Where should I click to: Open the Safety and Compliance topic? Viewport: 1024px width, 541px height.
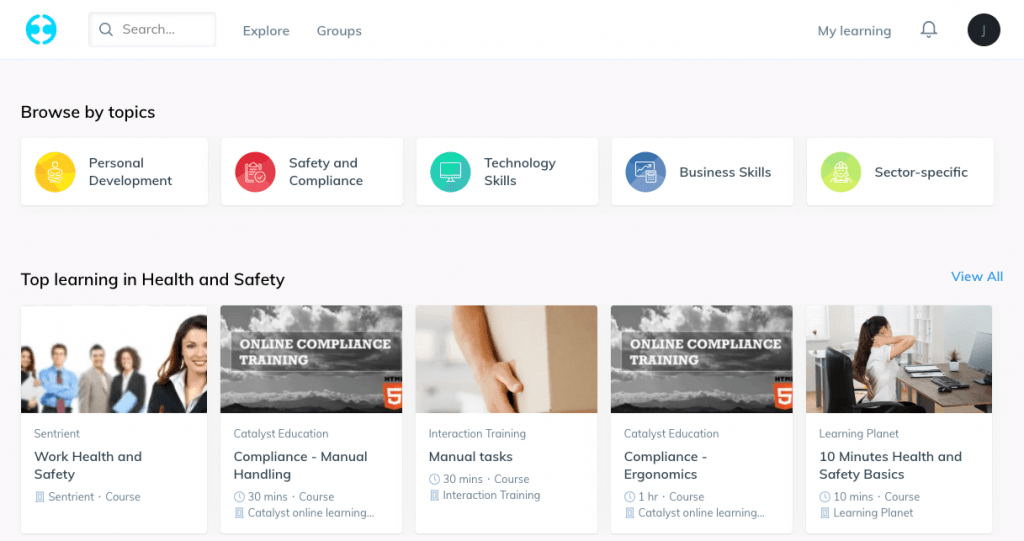pos(312,171)
